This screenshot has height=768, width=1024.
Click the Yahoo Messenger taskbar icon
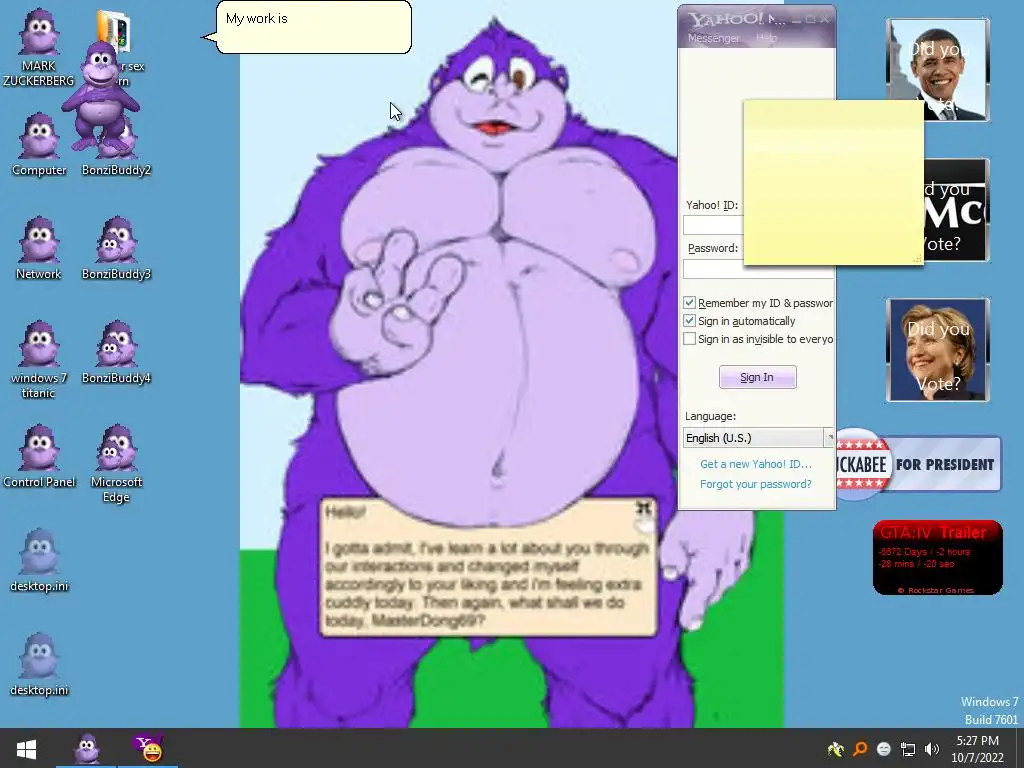[149, 748]
